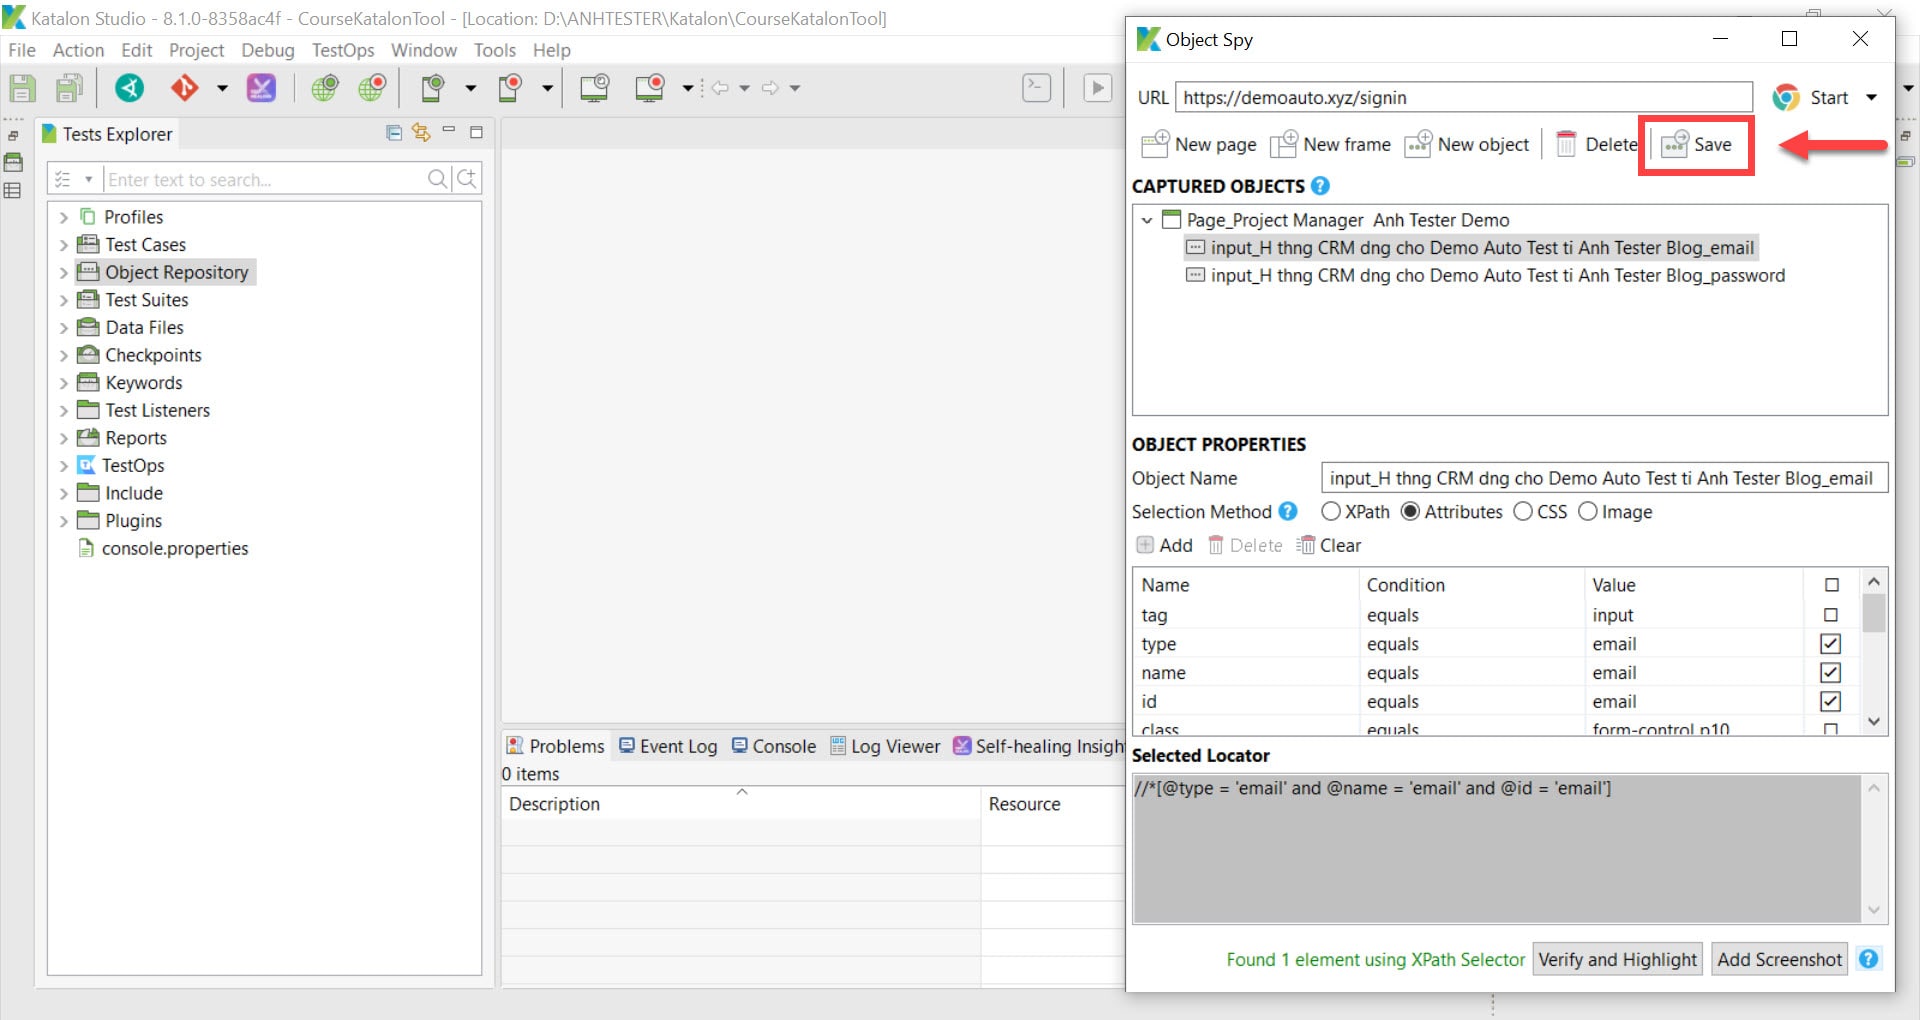Select the Blog_password captured object
Screen dimensions: 1920x1020
[1485, 275]
